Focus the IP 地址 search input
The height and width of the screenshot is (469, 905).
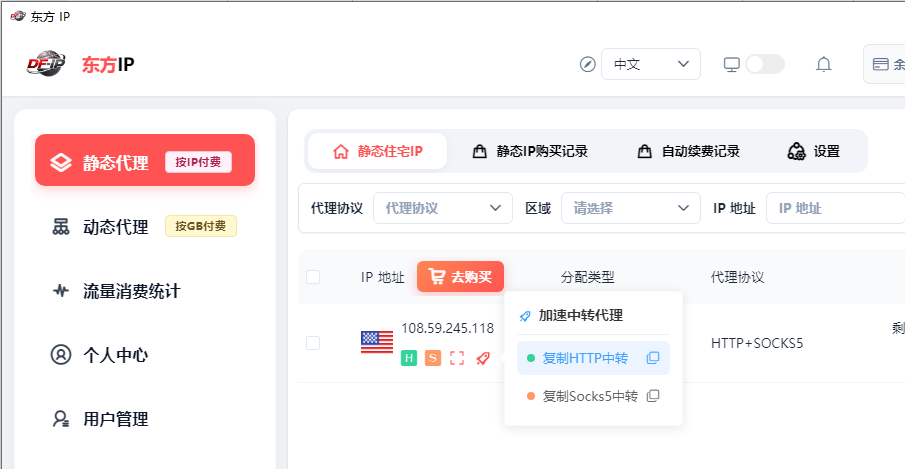[835, 208]
